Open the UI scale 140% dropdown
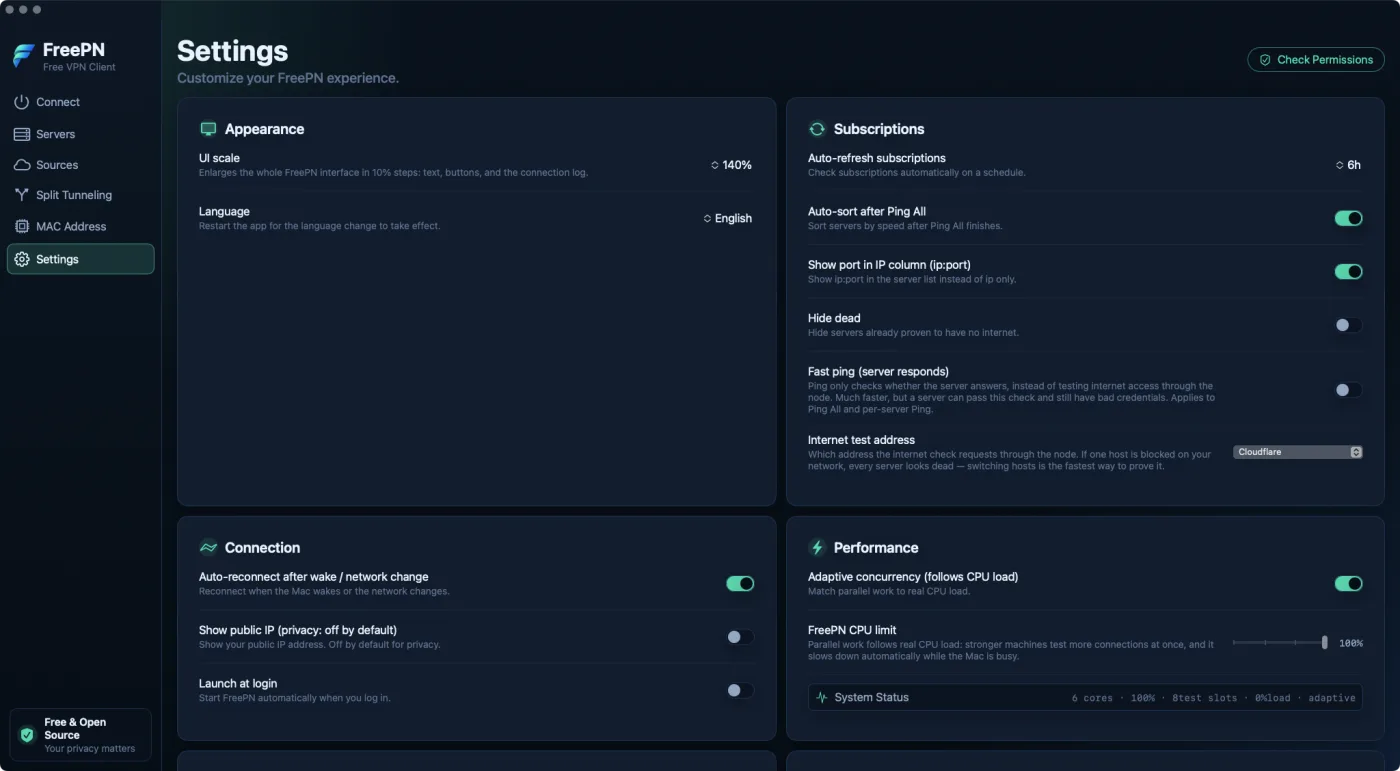Image resolution: width=1400 pixels, height=771 pixels. pyautogui.click(x=731, y=165)
